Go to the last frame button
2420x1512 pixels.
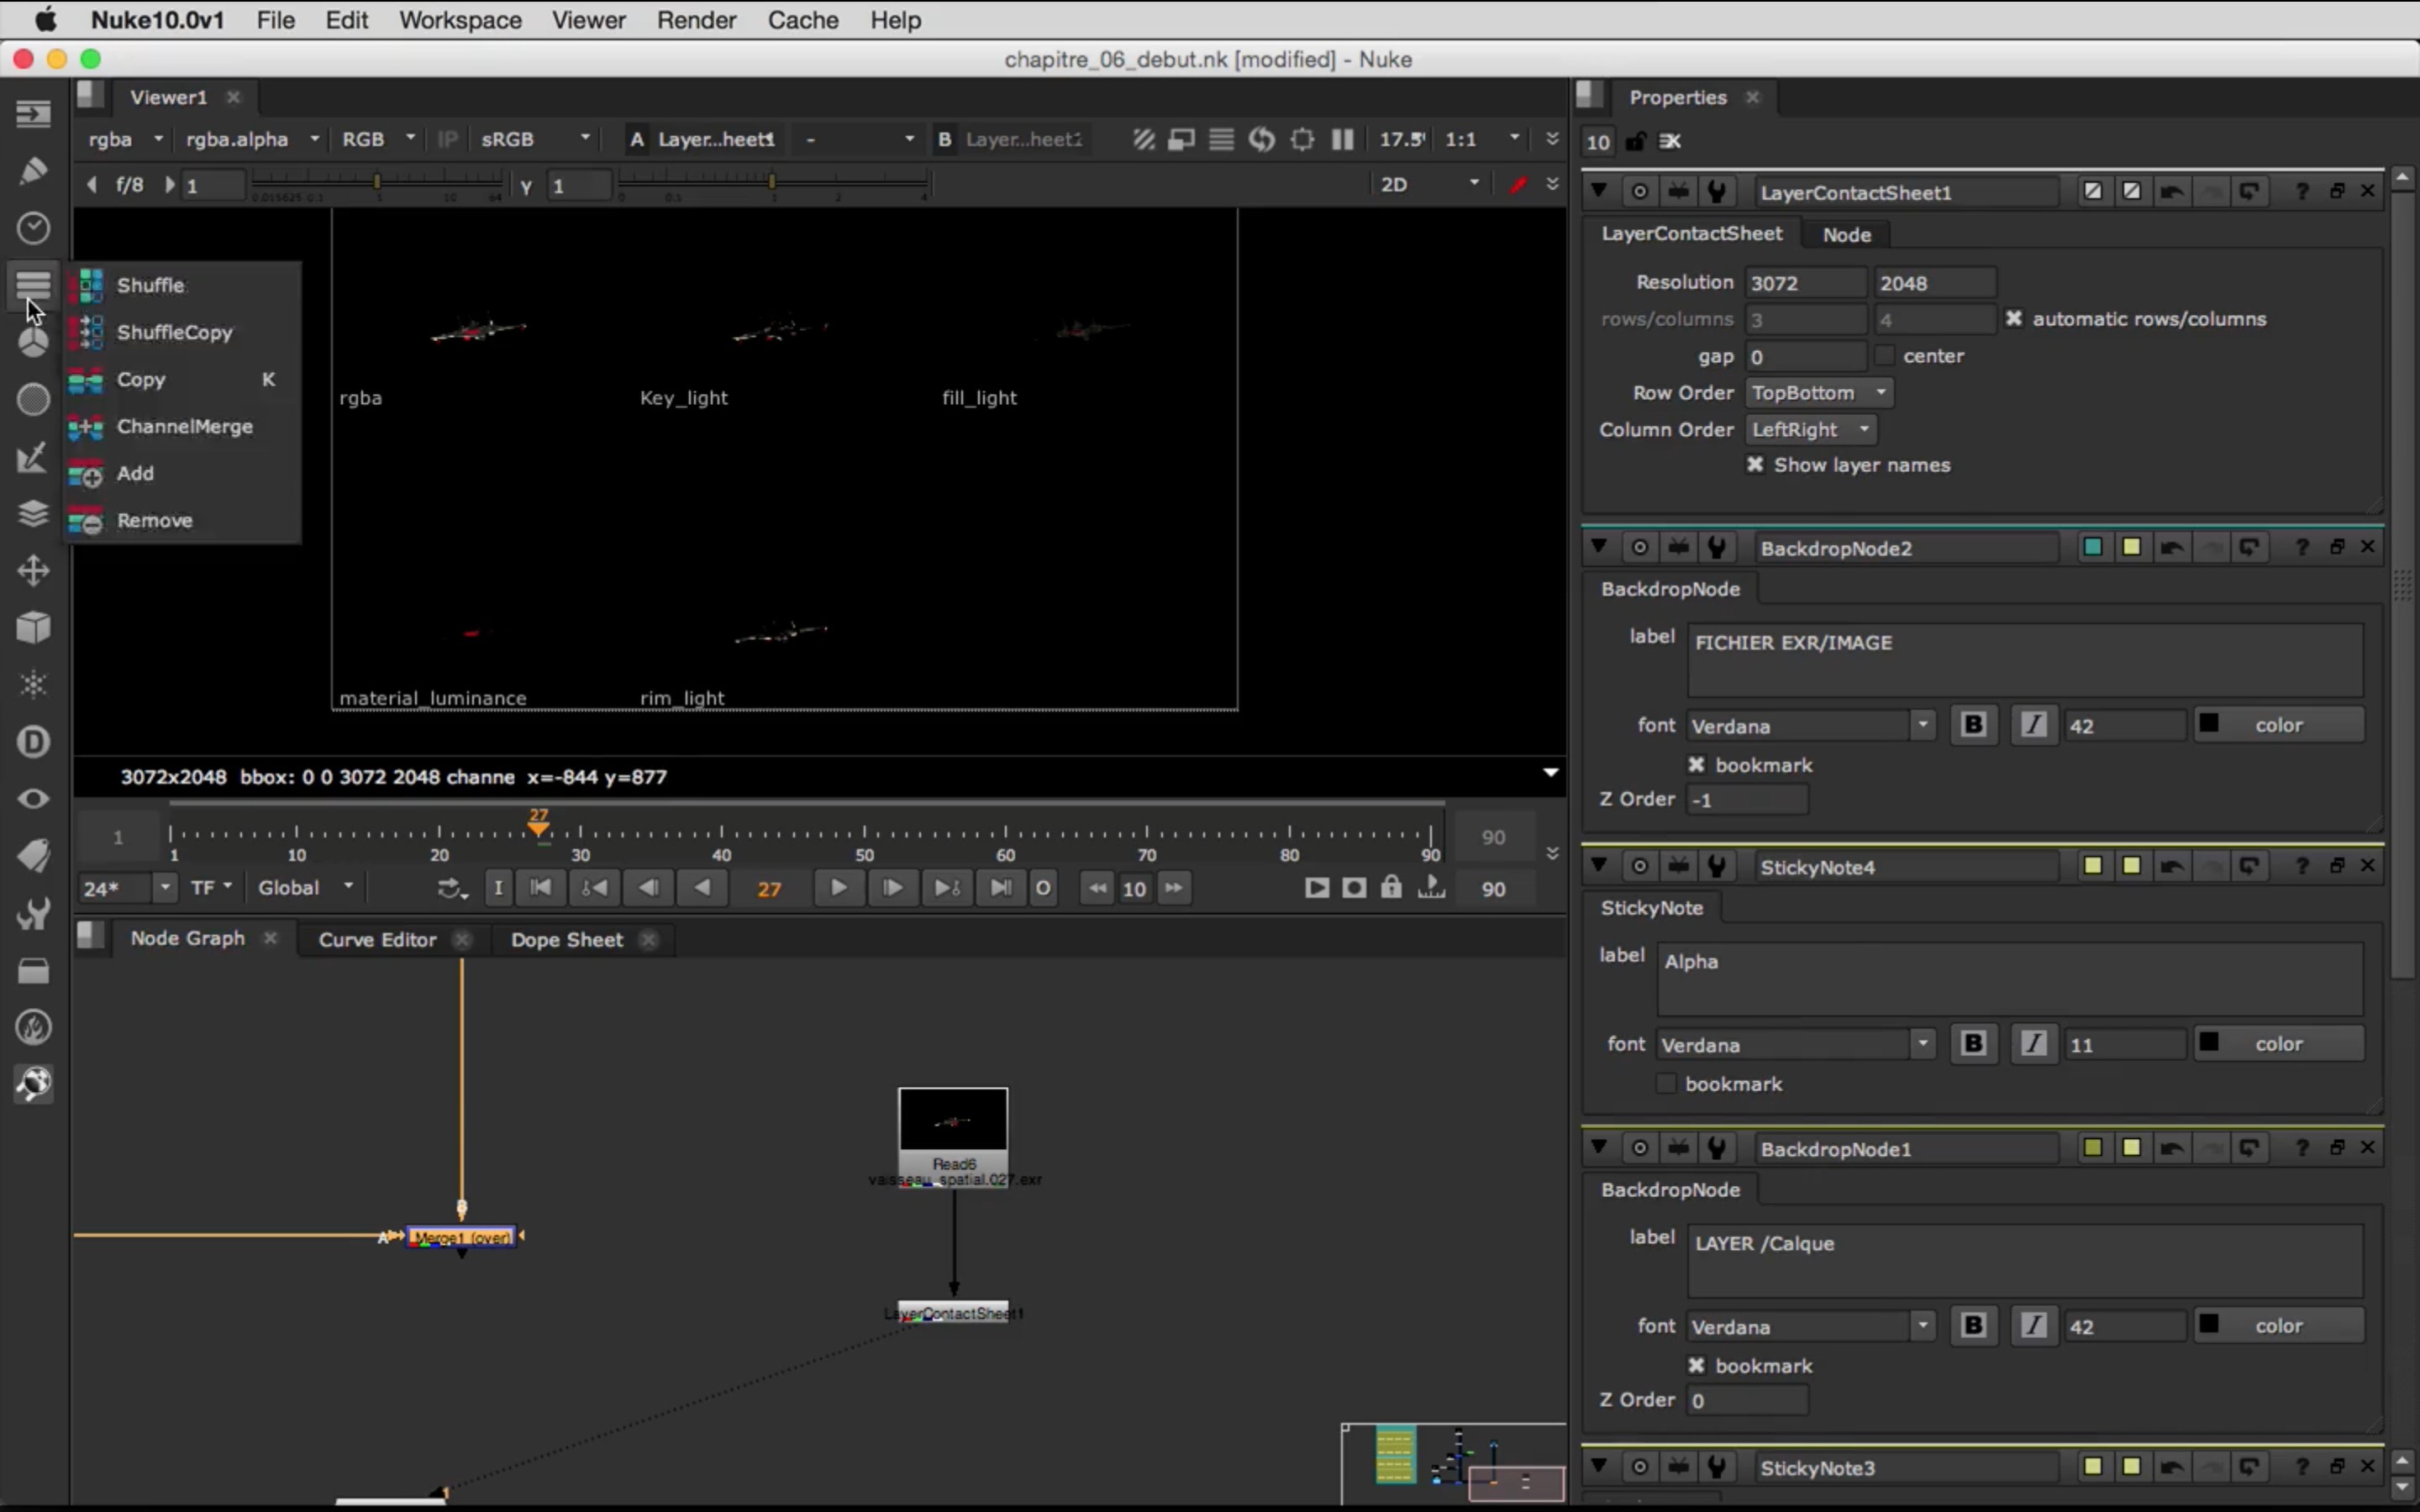(1000, 888)
